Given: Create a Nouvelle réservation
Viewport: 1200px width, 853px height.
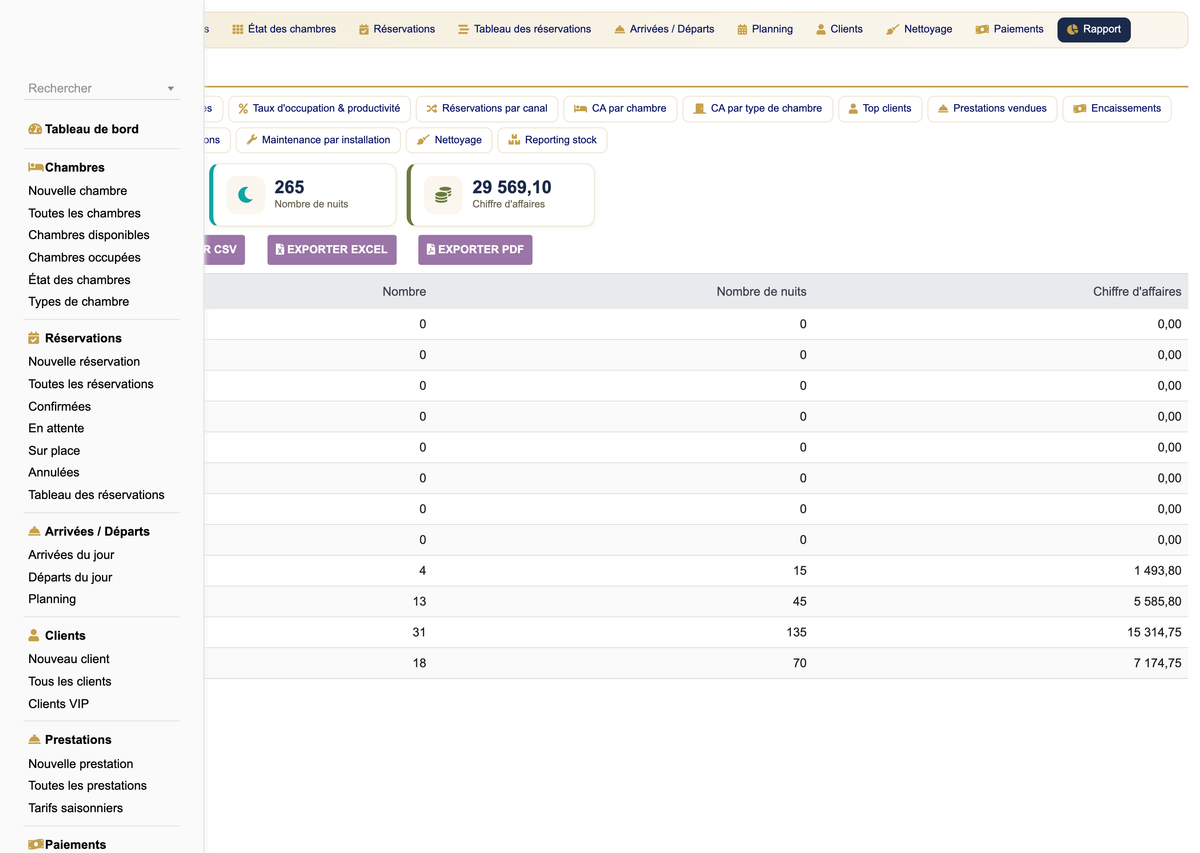Looking at the screenshot, I should coord(84,362).
